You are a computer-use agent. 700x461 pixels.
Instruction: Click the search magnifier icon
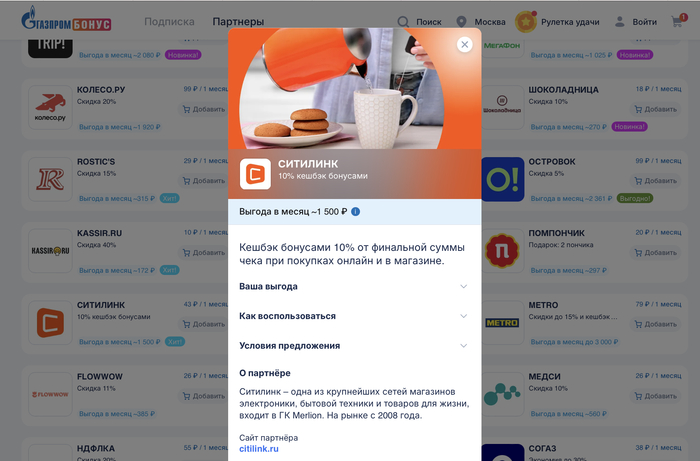point(403,22)
